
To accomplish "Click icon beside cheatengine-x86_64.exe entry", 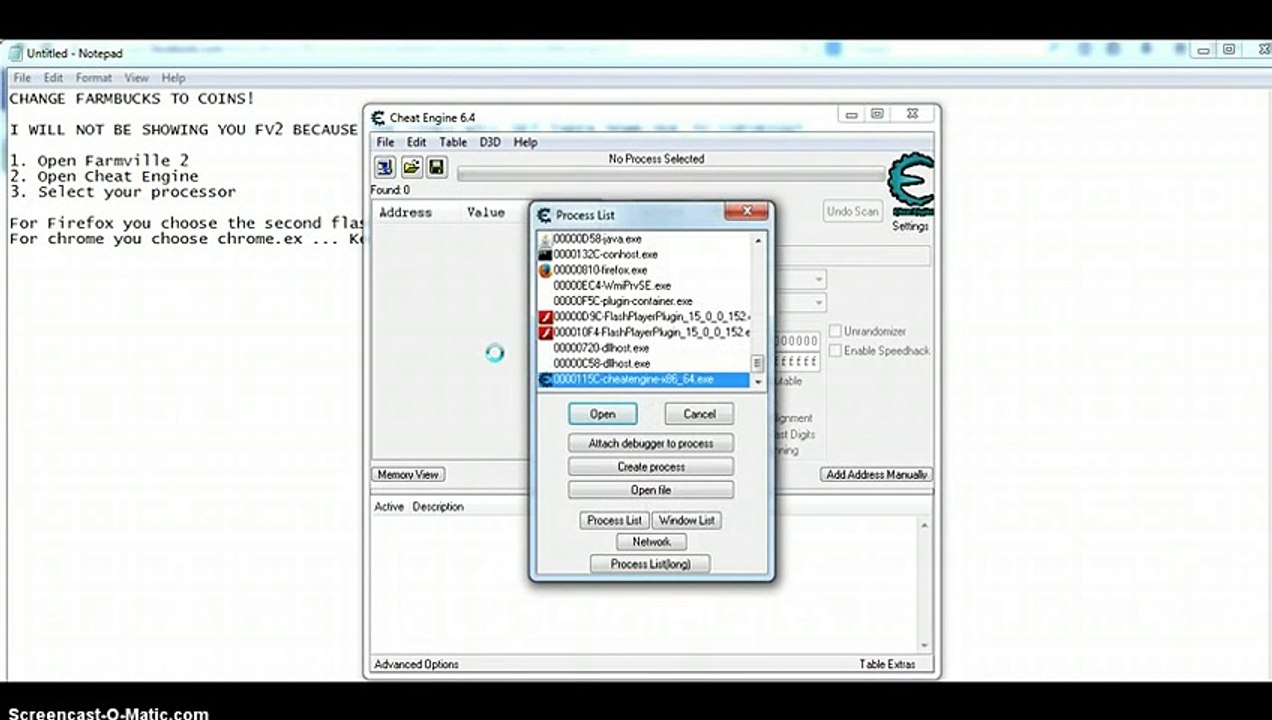I will tap(545, 380).
